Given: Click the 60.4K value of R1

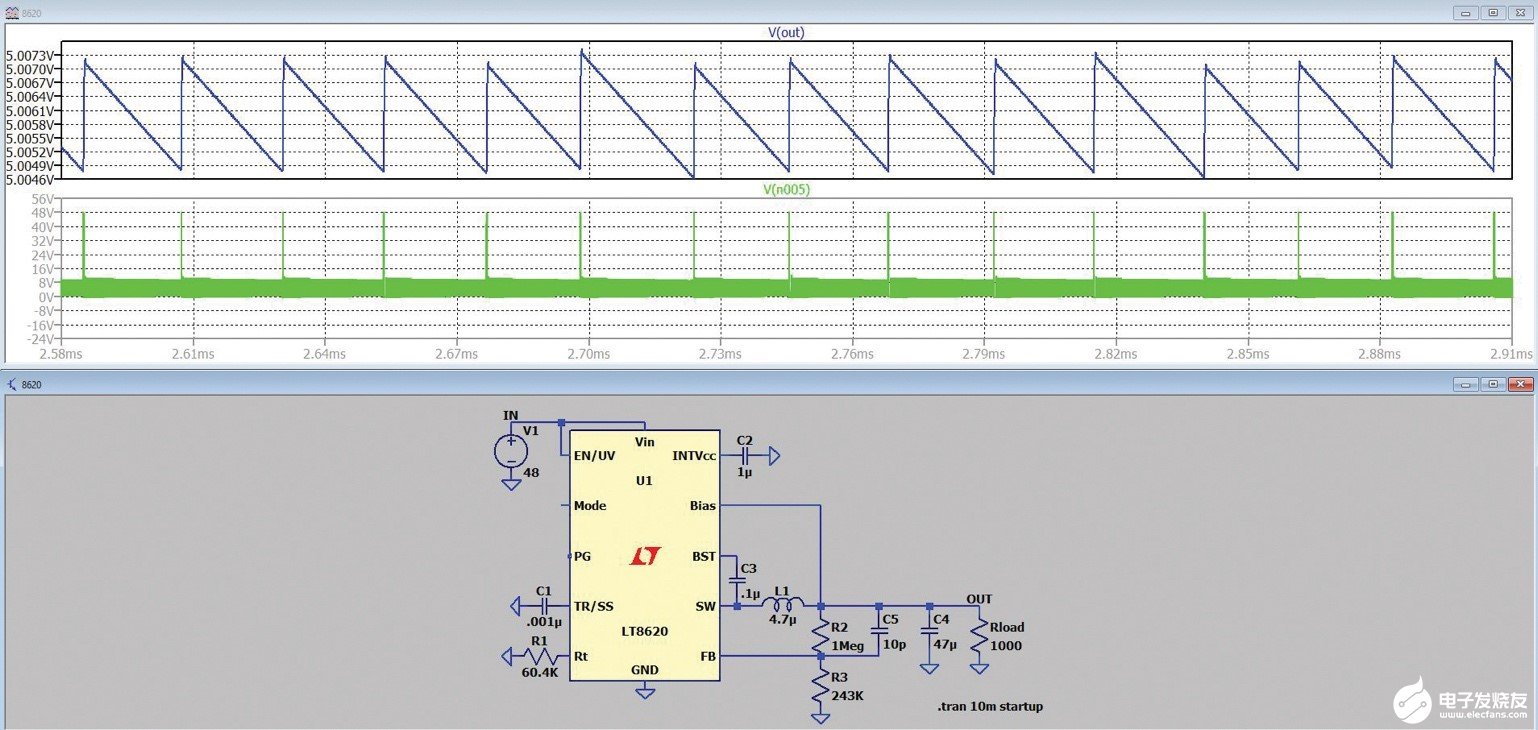Looking at the screenshot, I should tap(540, 672).
